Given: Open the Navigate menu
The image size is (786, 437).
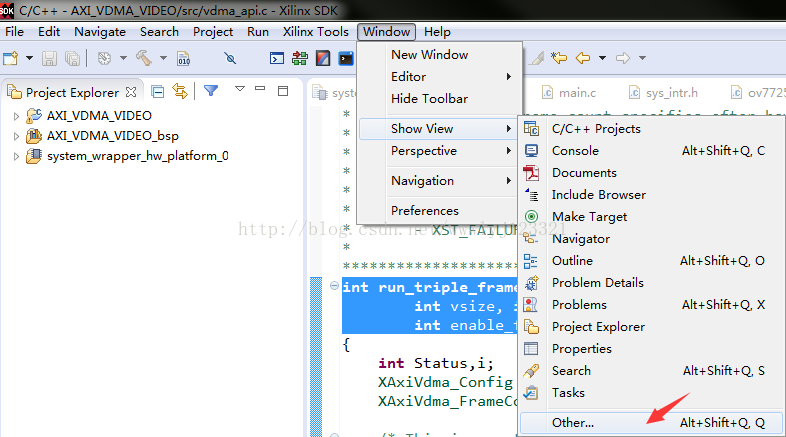Looking at the screenshot, I should tap(100, 32).
